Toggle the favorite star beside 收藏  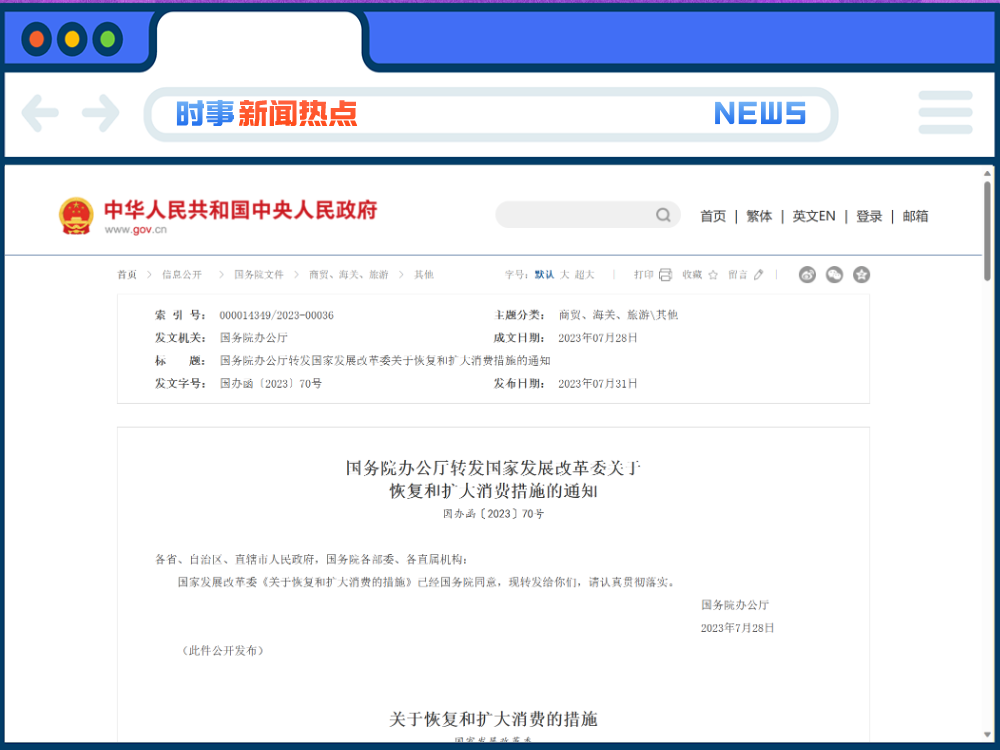click(x=713, y=274)
